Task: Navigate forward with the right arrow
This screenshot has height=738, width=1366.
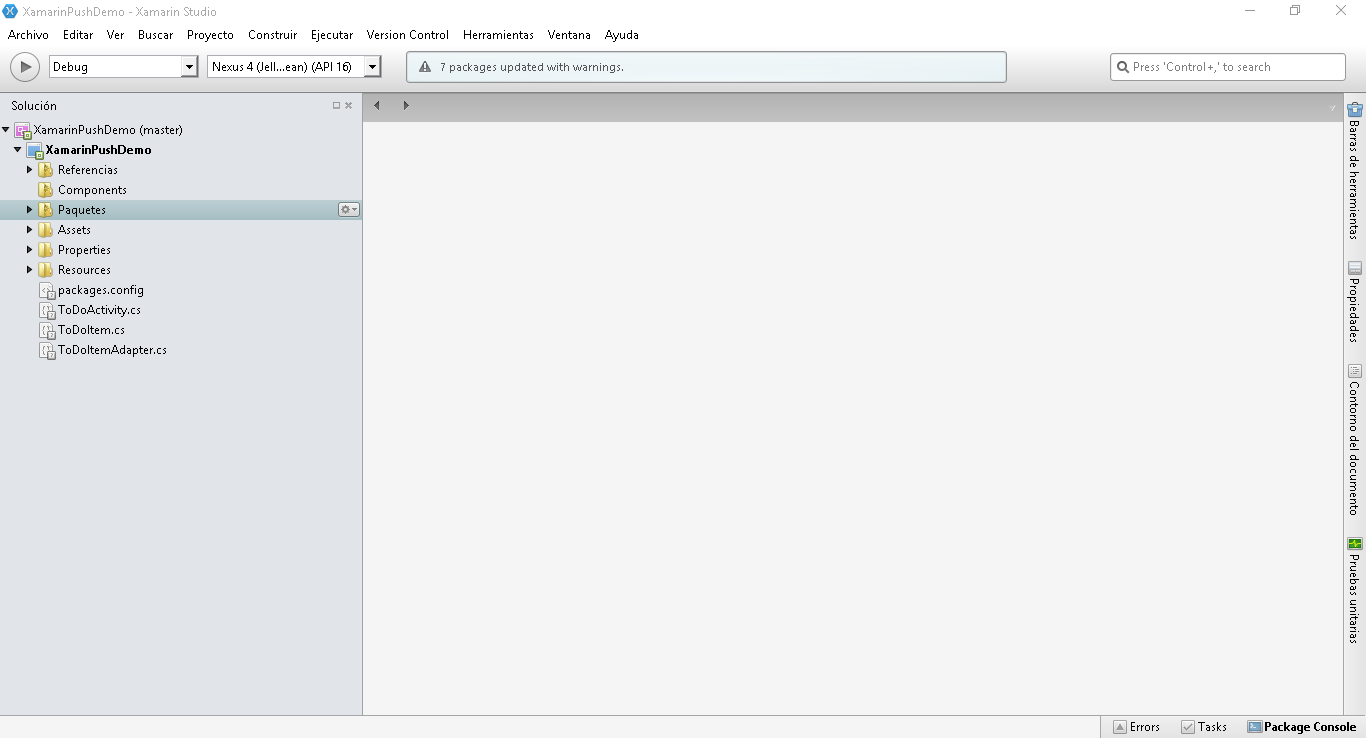Action: (x=405, y=105)
